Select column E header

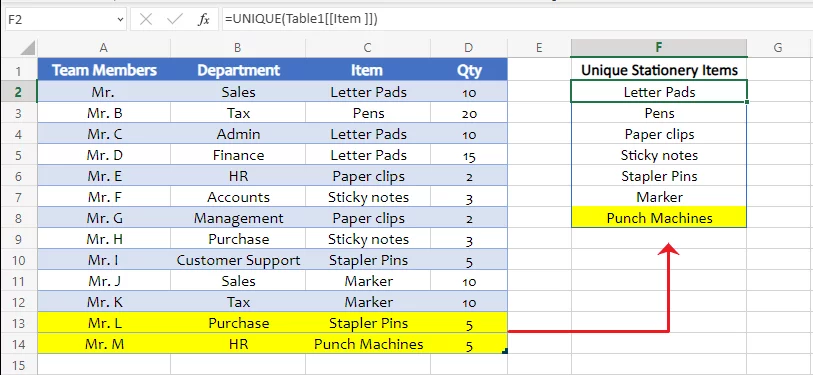539,48
